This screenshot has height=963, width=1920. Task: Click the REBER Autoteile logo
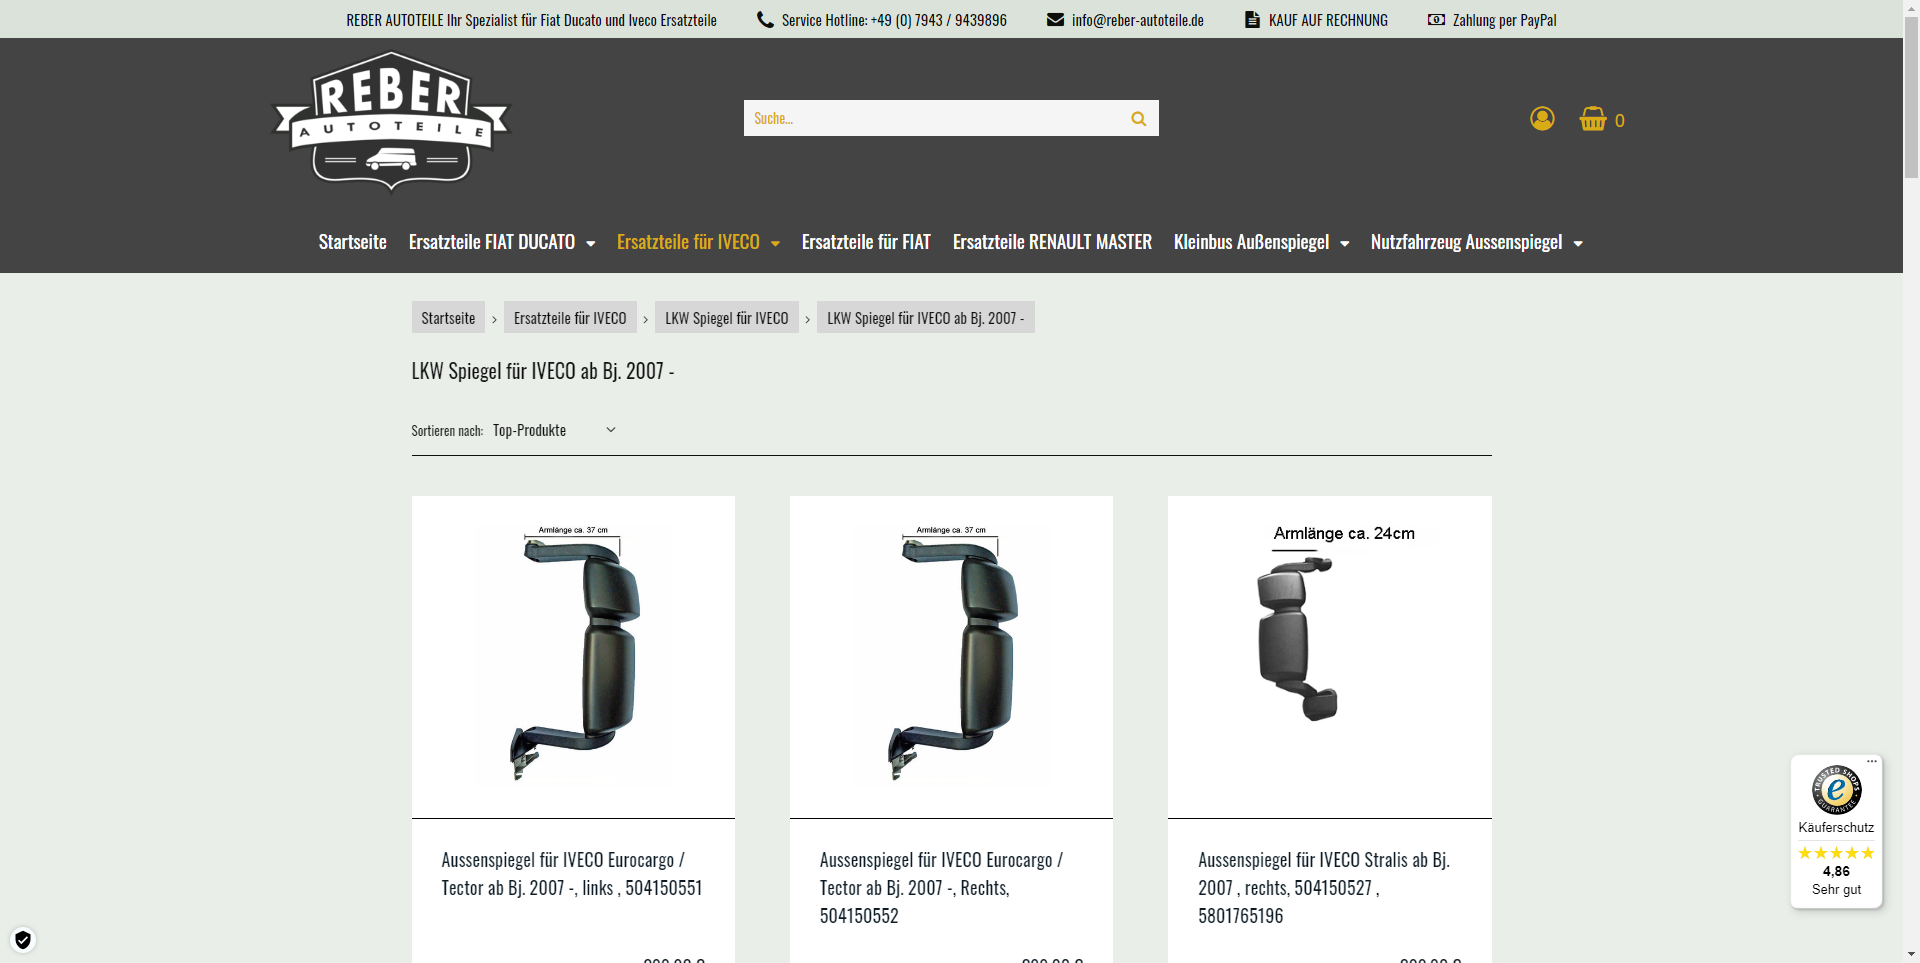[391, 120]
